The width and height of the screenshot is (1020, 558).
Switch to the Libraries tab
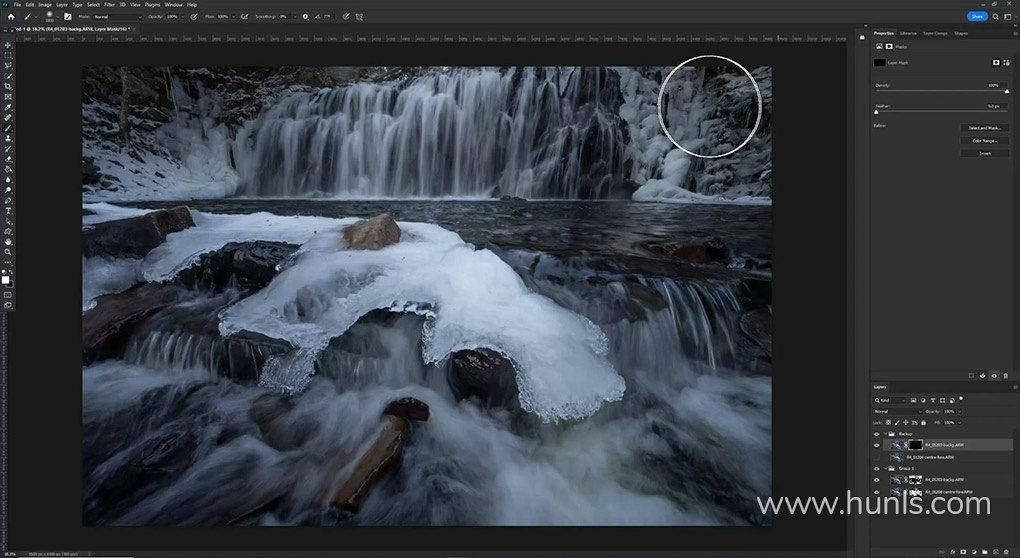click(x=908, y=33)
